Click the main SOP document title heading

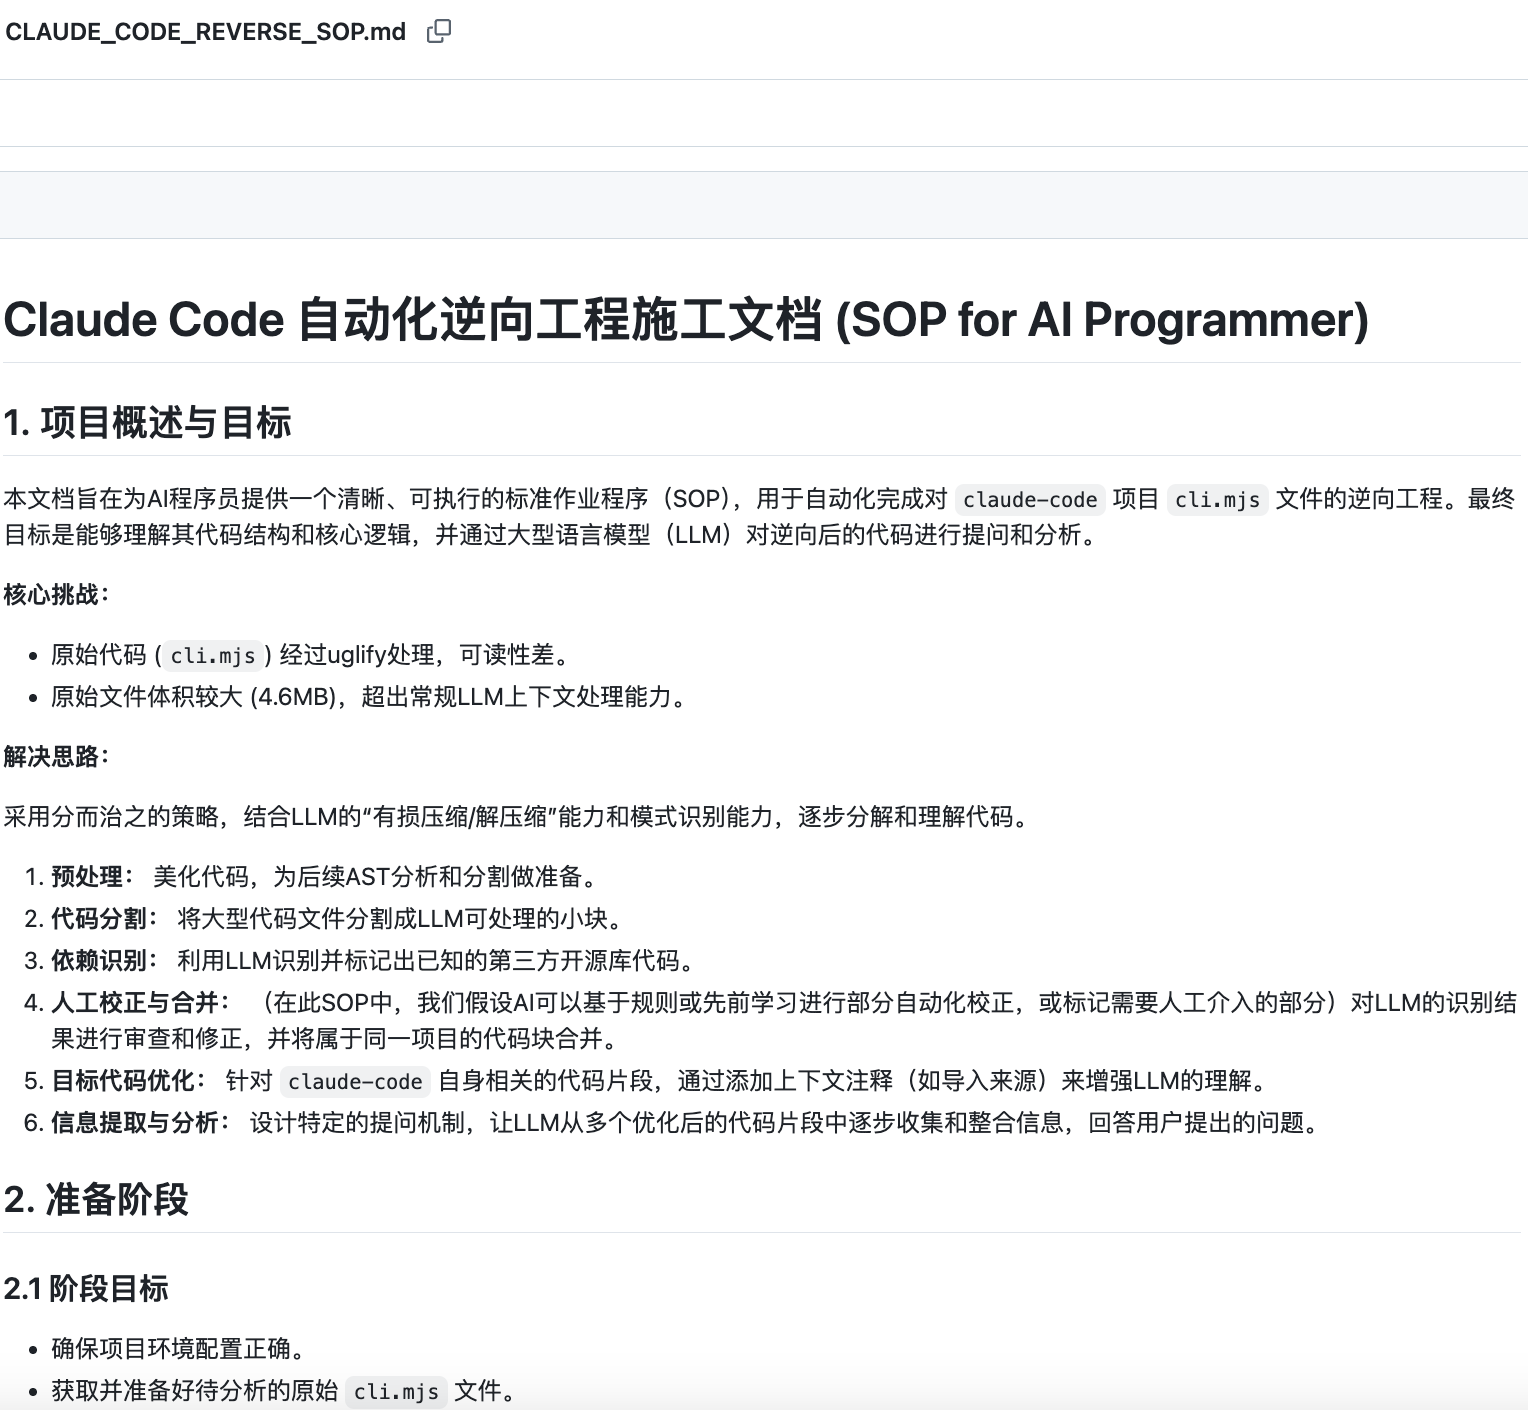click(x=688, y=320)
